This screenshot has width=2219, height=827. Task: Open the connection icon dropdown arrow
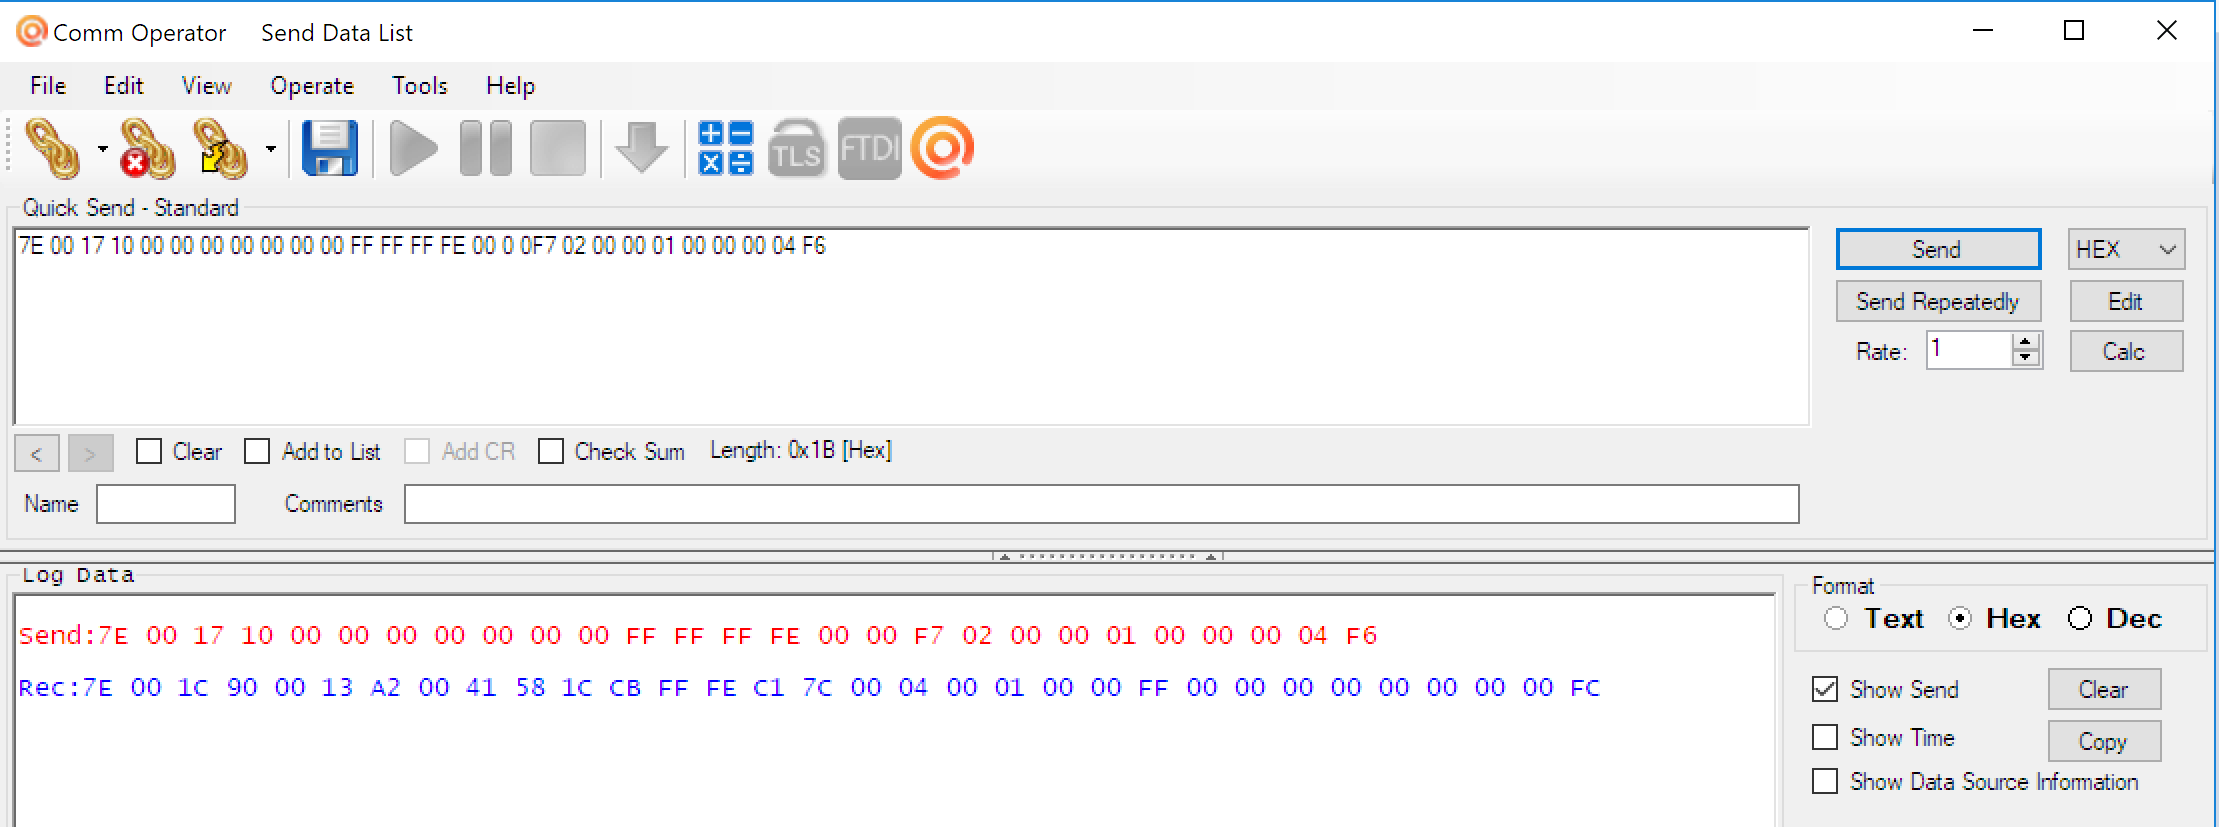point(102,149)
